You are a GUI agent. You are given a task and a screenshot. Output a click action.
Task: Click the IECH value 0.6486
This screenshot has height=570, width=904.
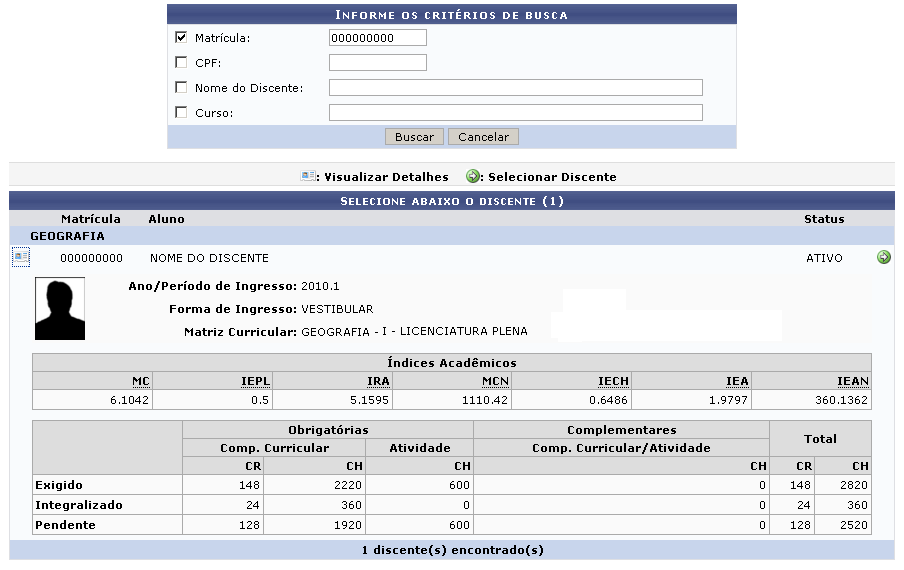[x=608, y=400]
